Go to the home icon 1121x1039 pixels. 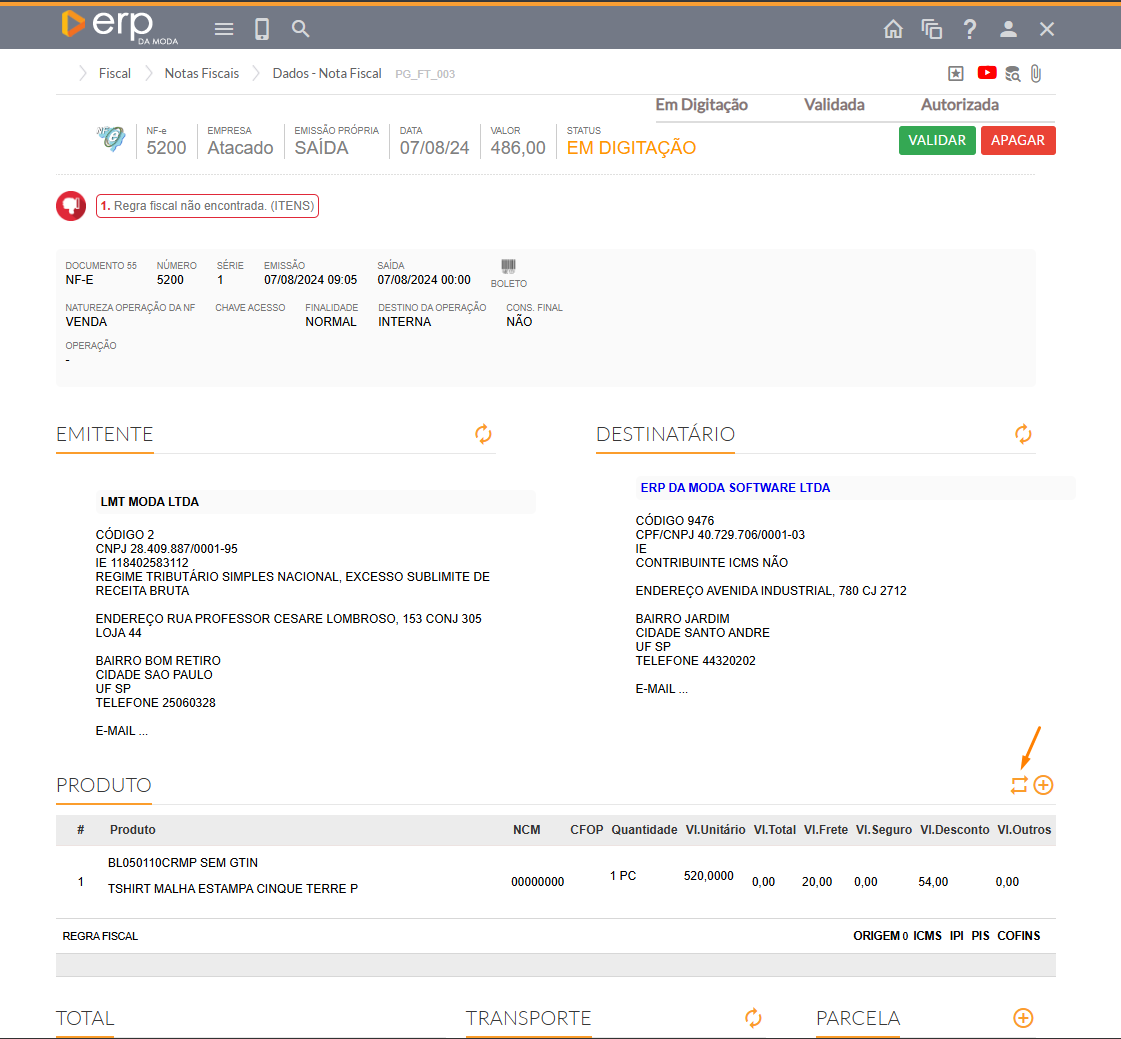point(893,29)
